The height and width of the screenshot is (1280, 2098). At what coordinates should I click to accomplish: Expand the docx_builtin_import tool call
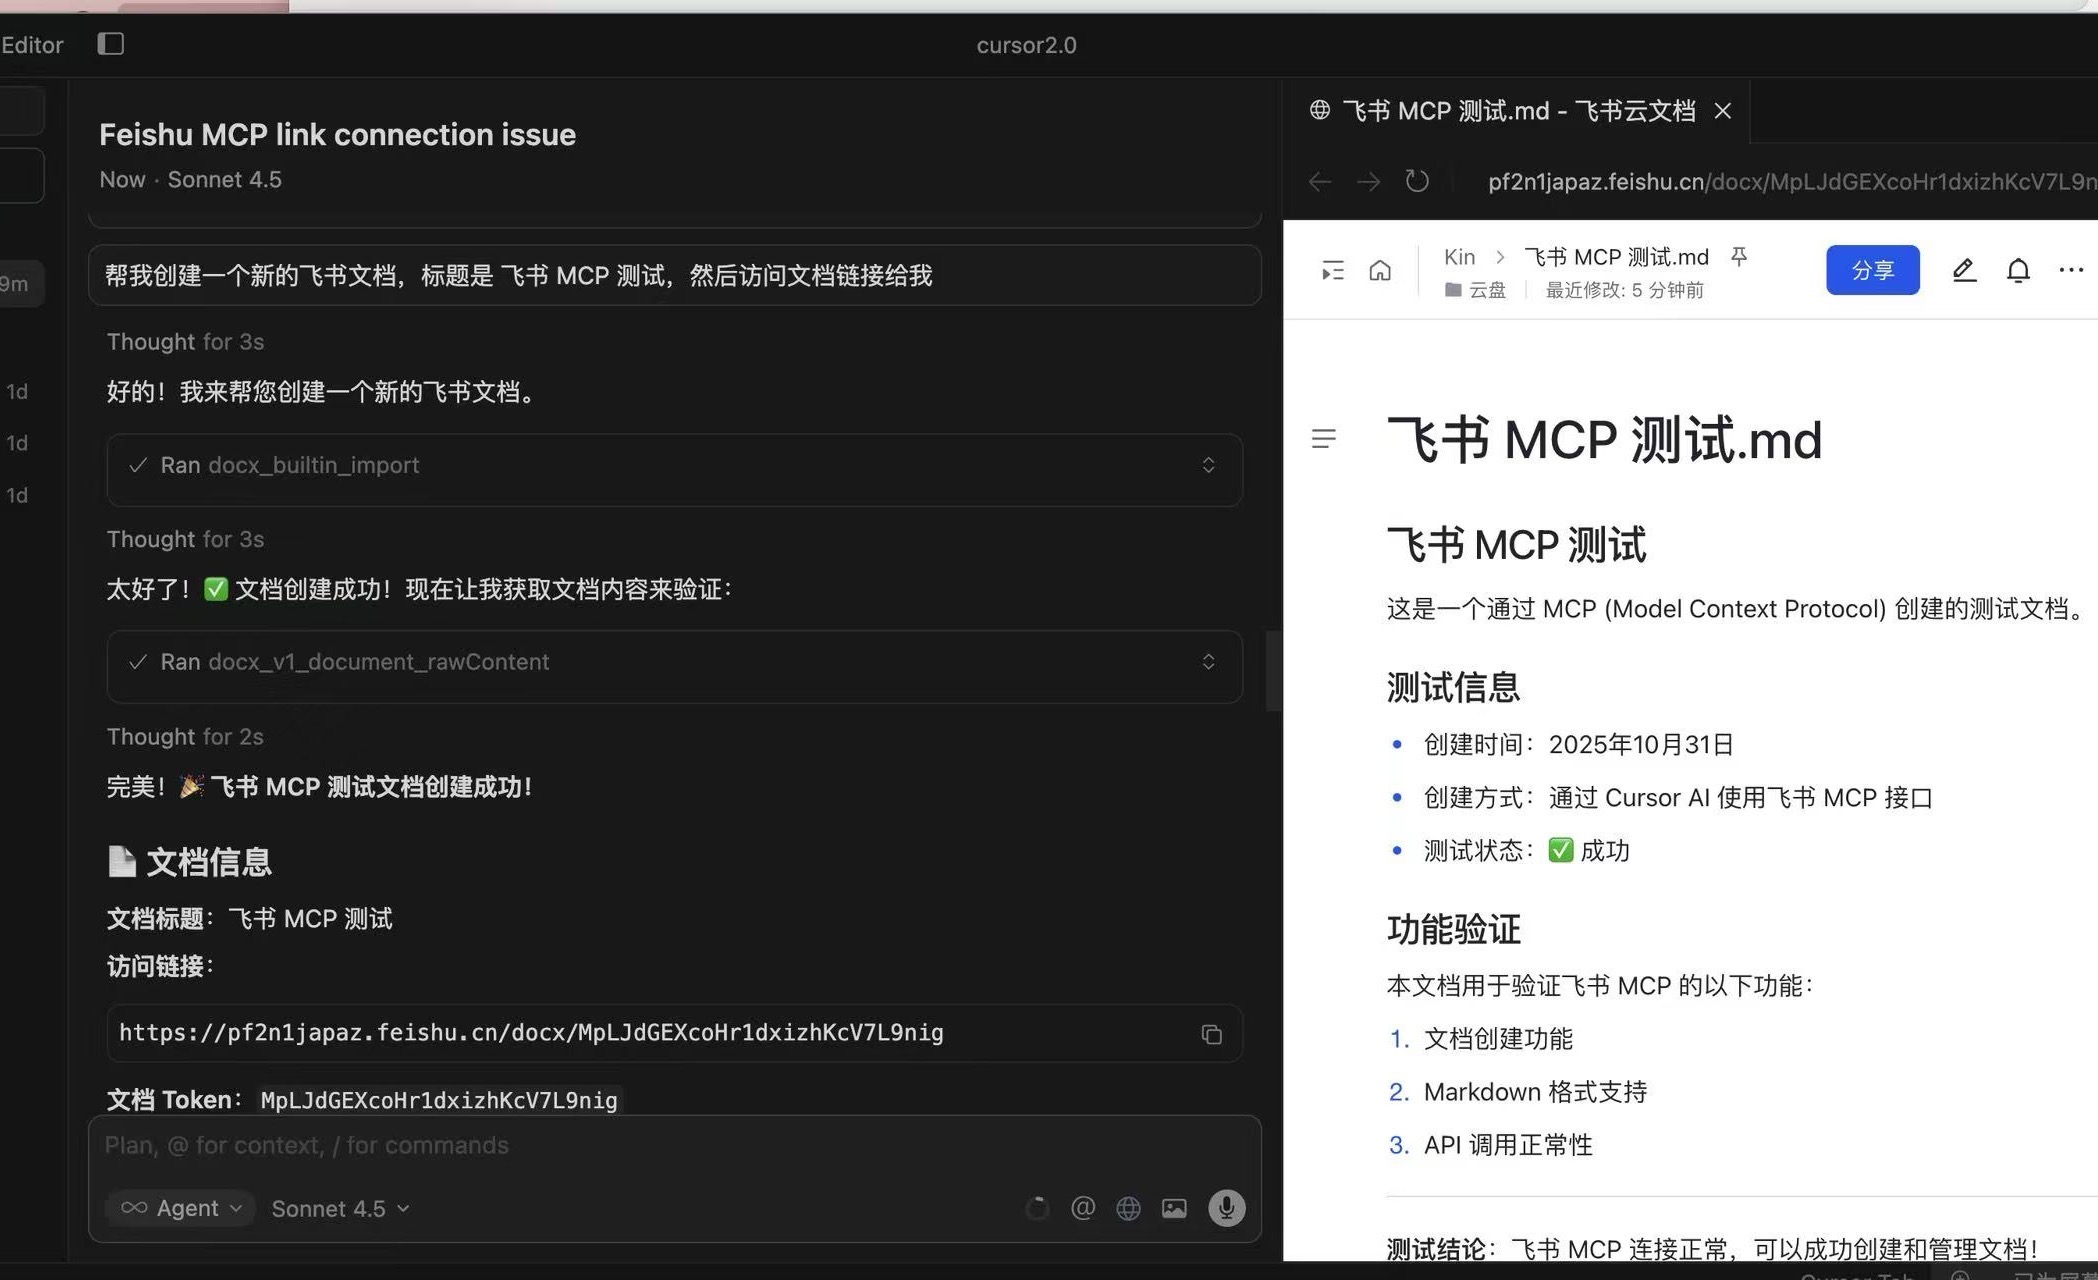coord(1208,465)
